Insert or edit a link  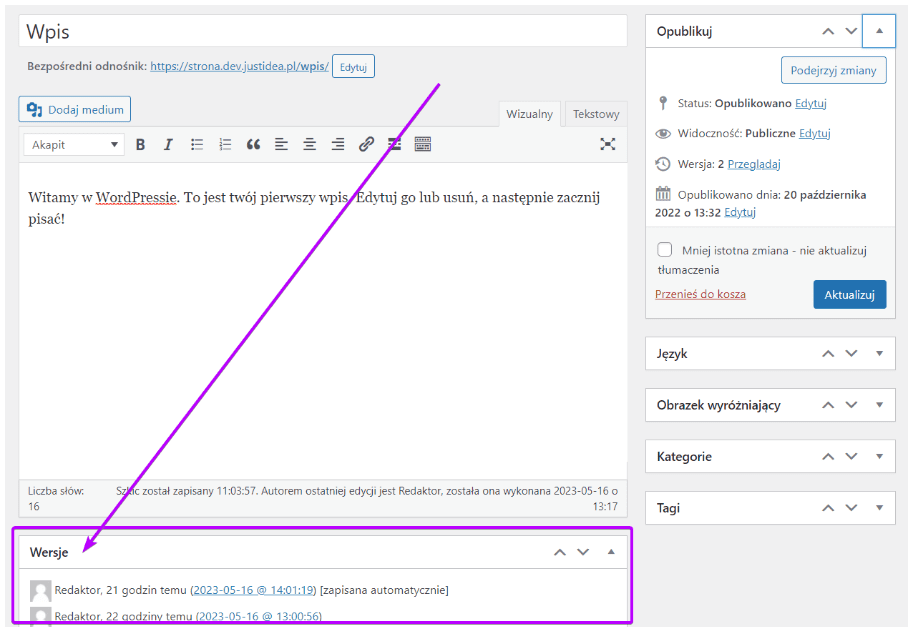click(366, 144)
